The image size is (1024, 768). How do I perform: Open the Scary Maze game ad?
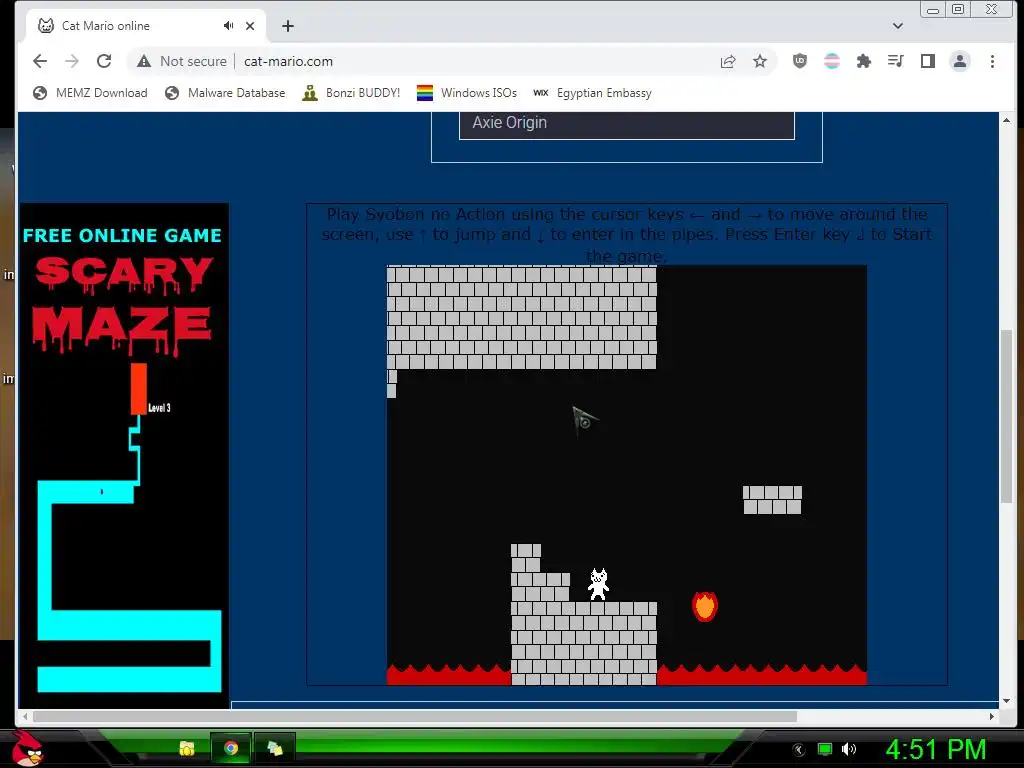[124, 456]
